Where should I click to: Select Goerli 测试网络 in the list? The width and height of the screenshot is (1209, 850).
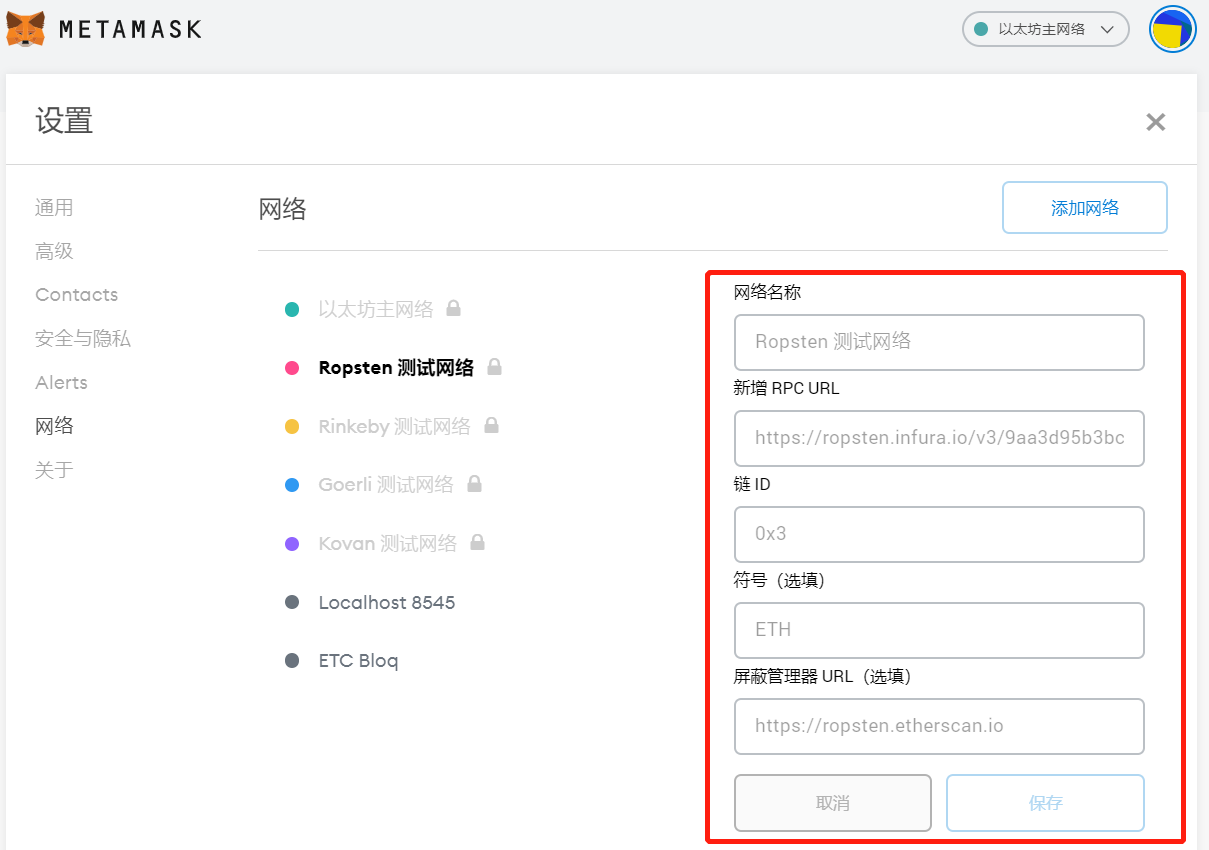[386, 485]
